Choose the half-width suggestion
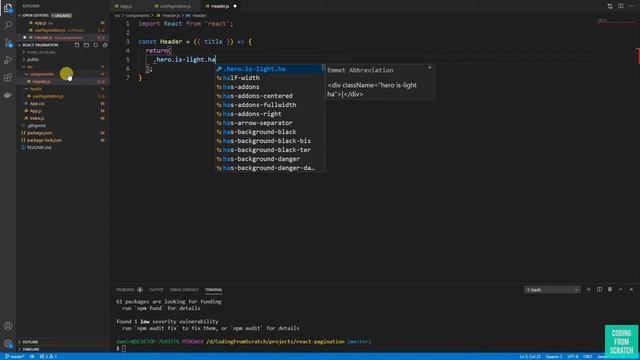This screenshot has height=360, width=640. pyautogui.click(x=269, y=78)
